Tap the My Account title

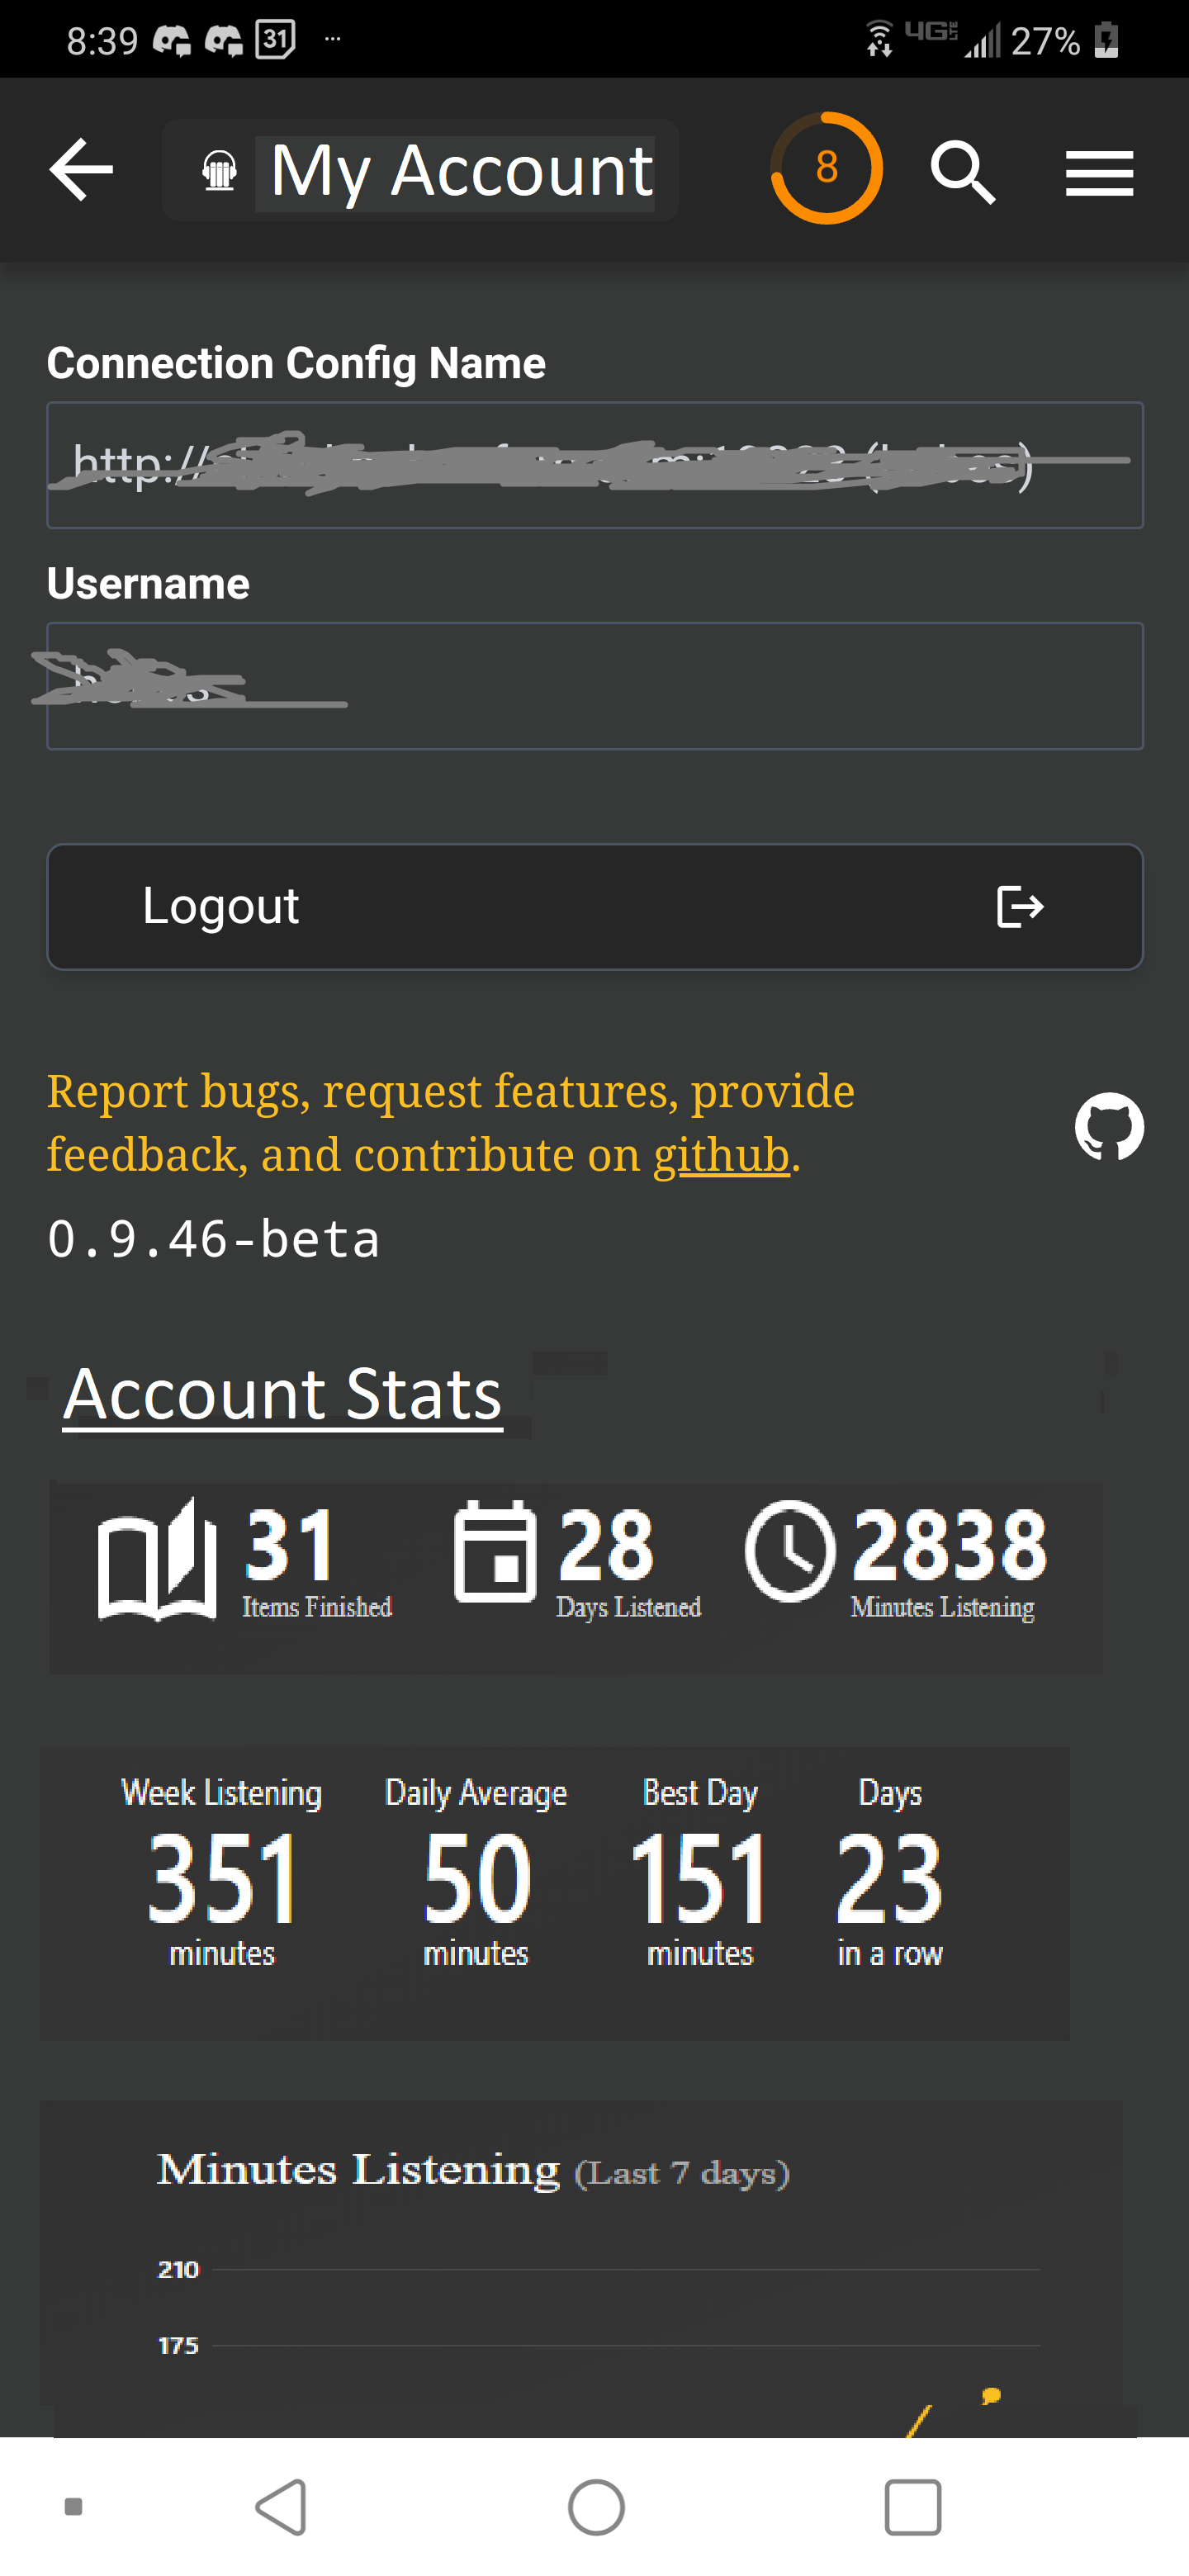462,171
